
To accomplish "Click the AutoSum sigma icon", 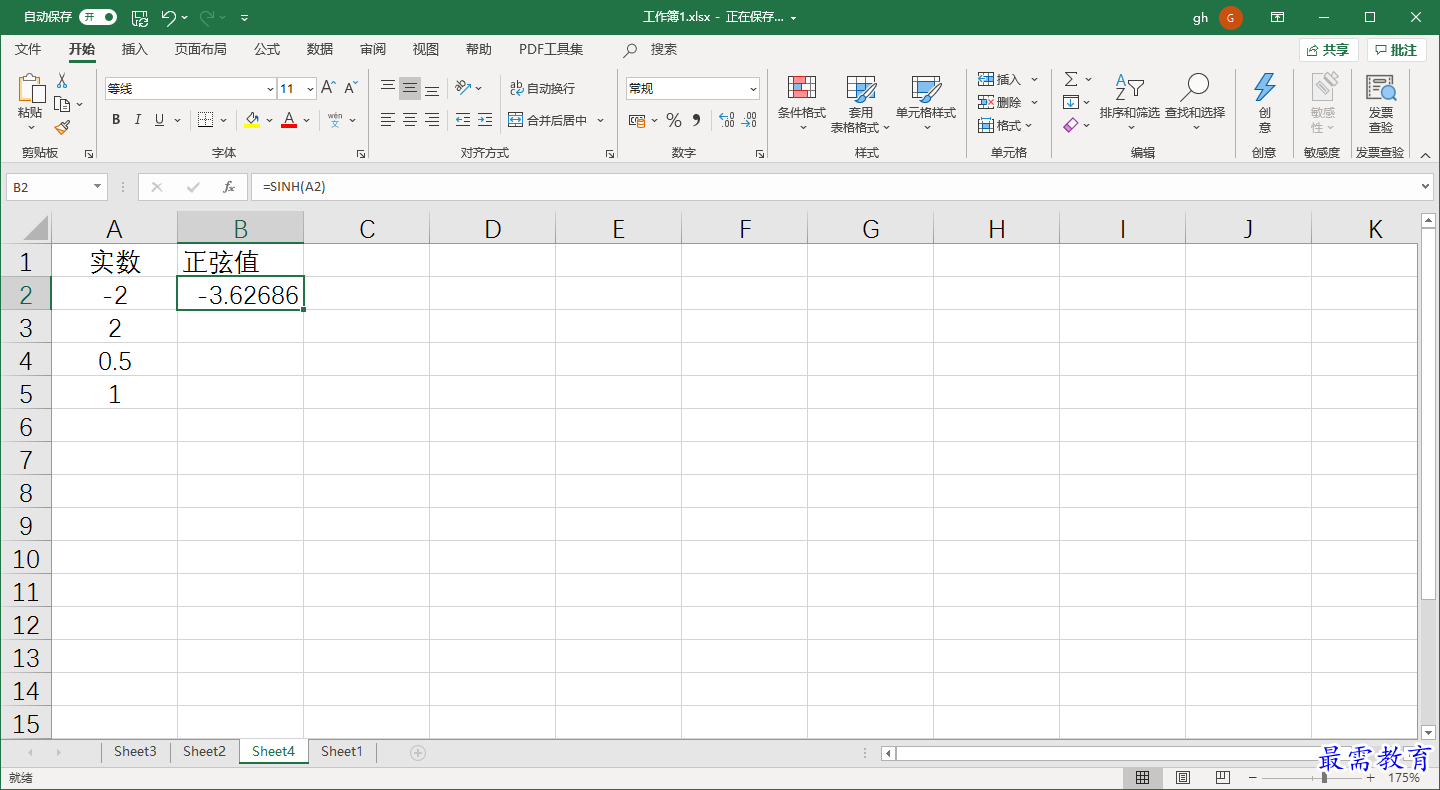I will pyautogui.click(x=1071, y=79).
